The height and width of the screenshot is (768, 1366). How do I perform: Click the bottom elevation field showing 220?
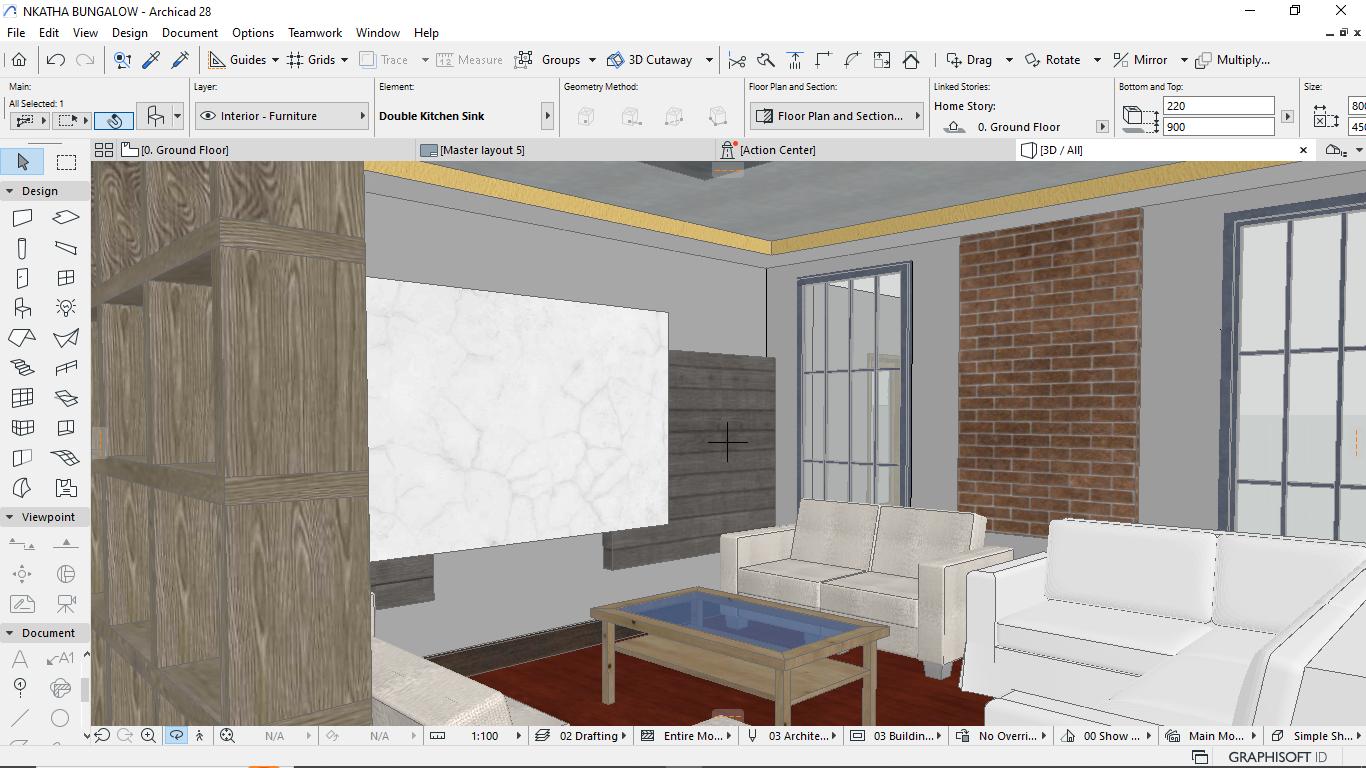point(1218,106)
